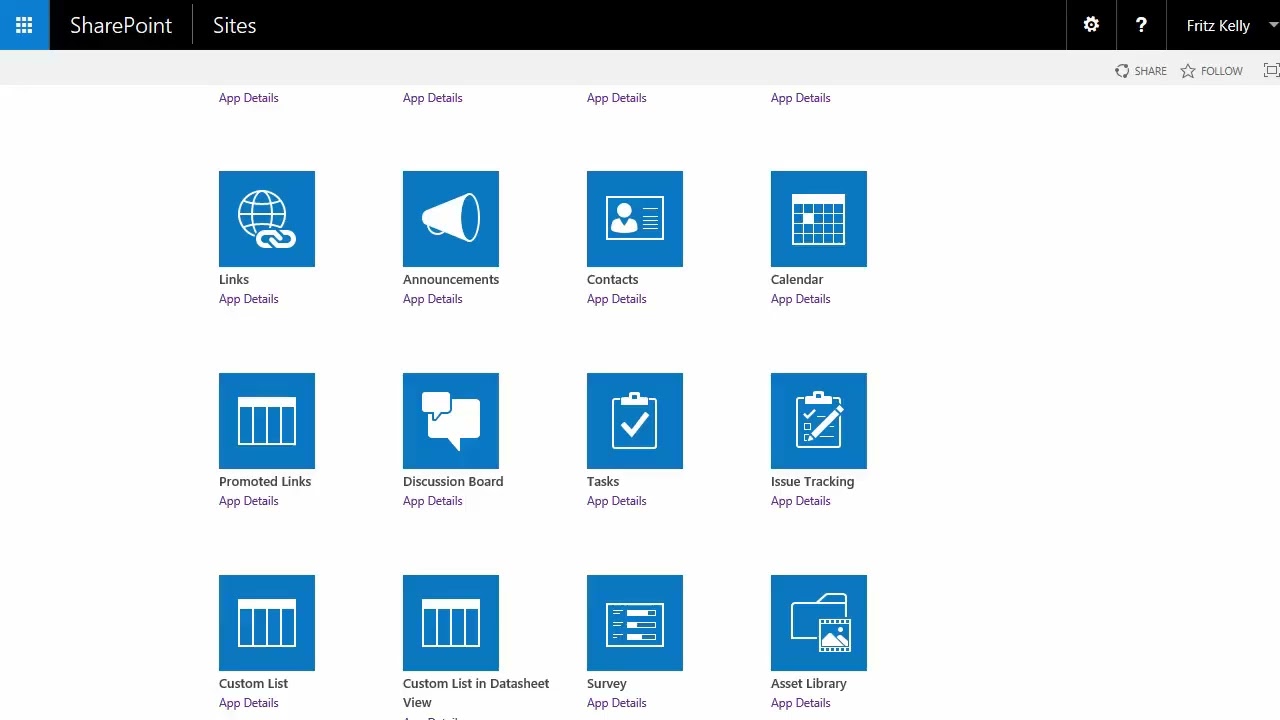The image size is (1280, 720).
Task: Open App Details under Announcements
Action: (x=433, y=299)
